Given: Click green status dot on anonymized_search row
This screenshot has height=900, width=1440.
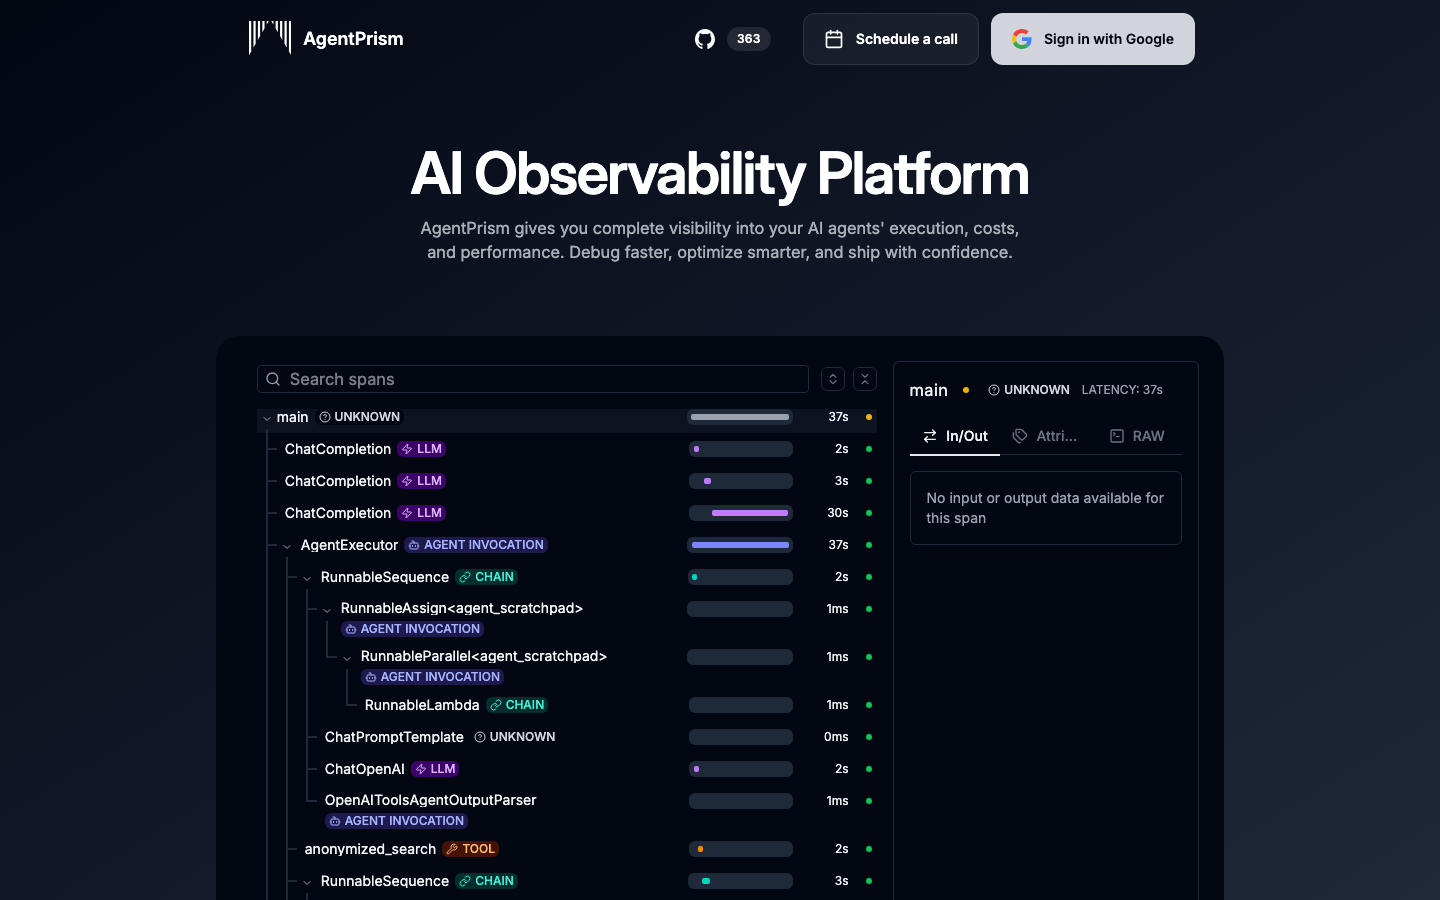Looking at the screenshot, I should pyautogui.click(x=869, y=849).
